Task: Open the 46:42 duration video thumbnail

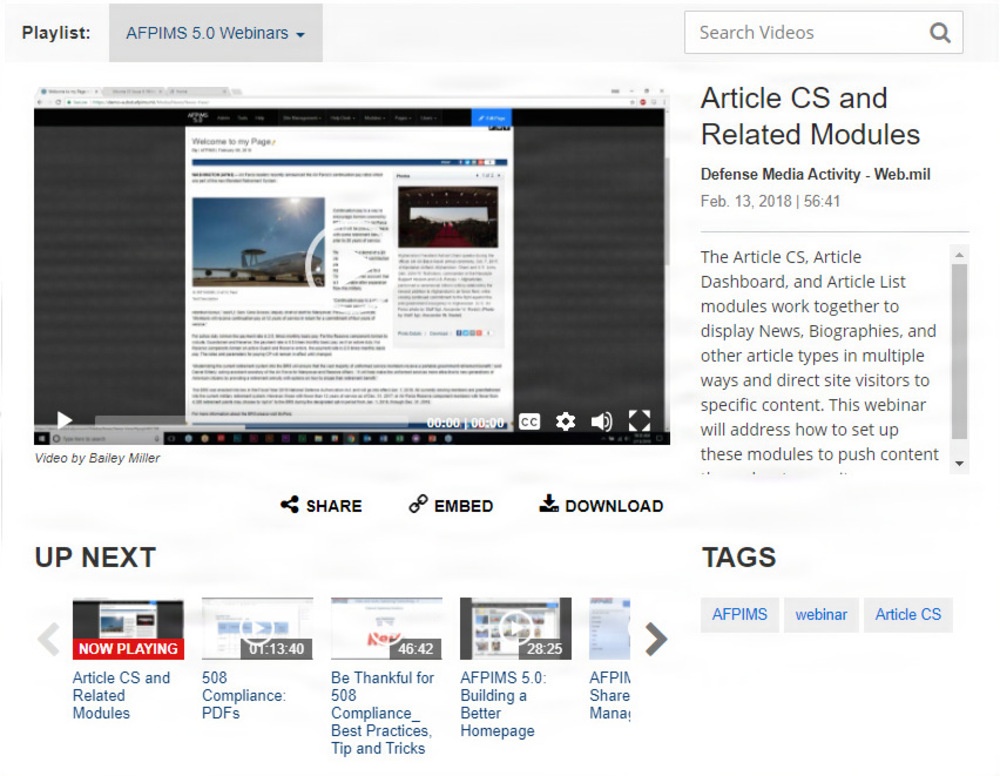Action: 386,628
